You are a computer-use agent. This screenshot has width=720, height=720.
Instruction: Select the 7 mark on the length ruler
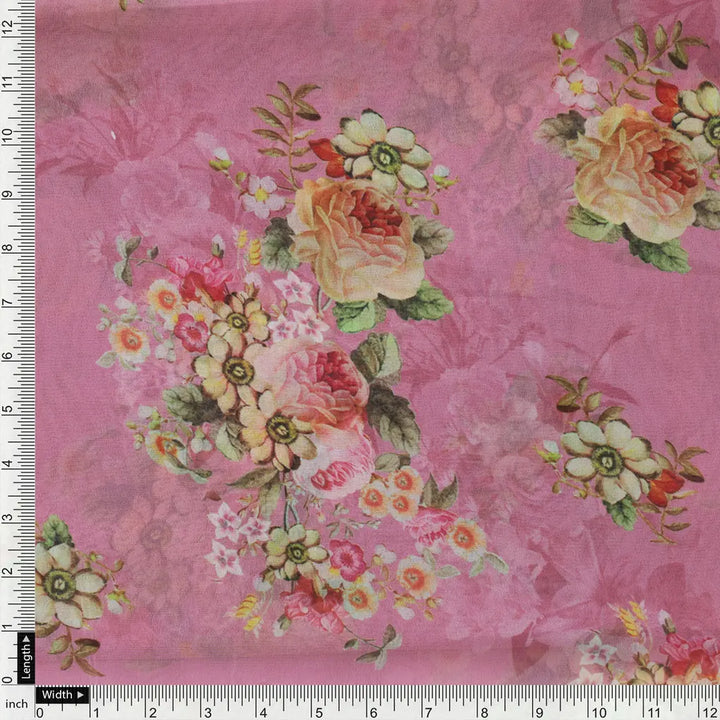[9, 301]
